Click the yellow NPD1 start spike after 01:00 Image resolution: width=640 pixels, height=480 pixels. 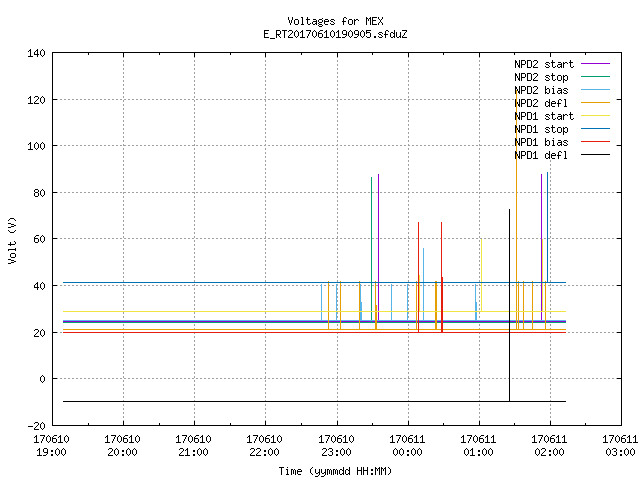pyautogui.click(x=481, y=276)
